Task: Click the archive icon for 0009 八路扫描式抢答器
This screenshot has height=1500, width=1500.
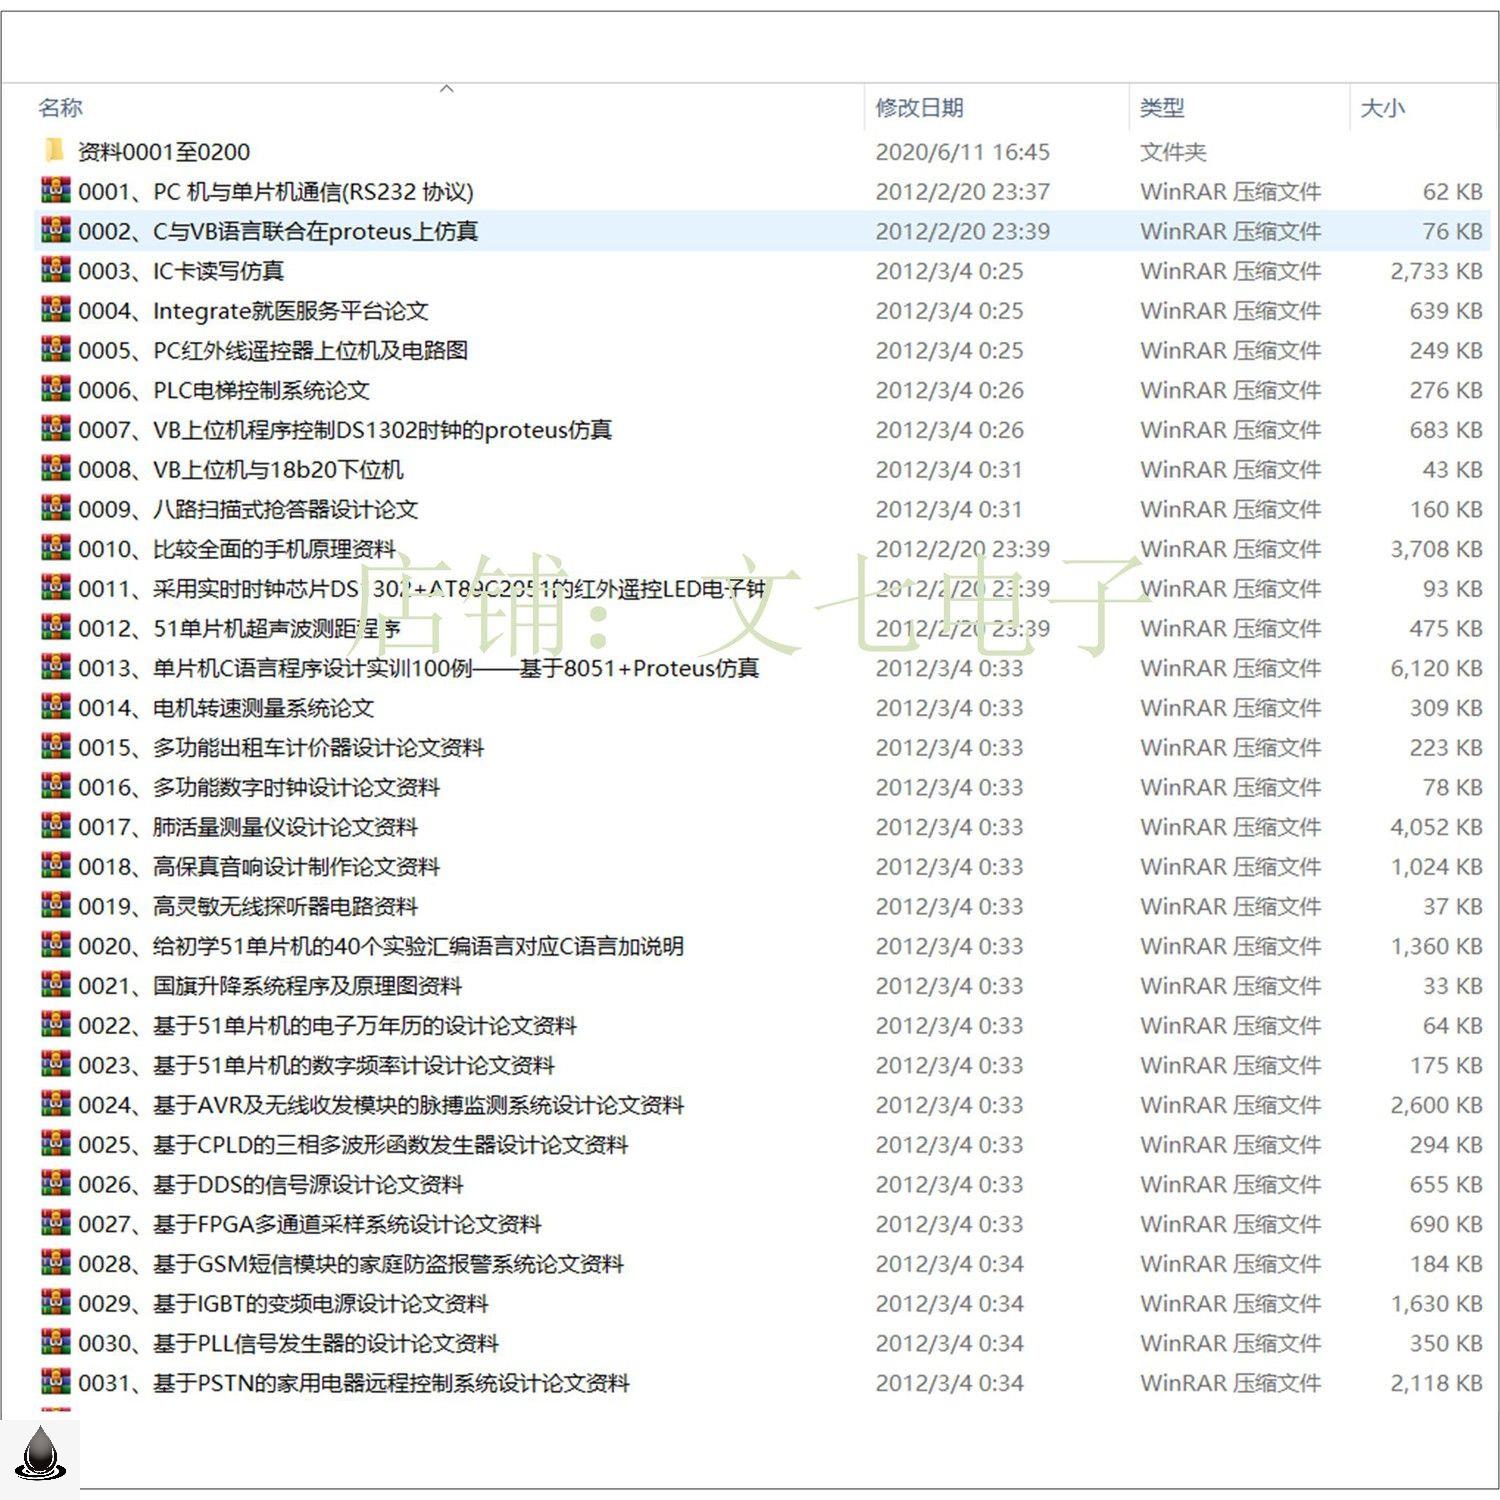Action: pos(55,508)
